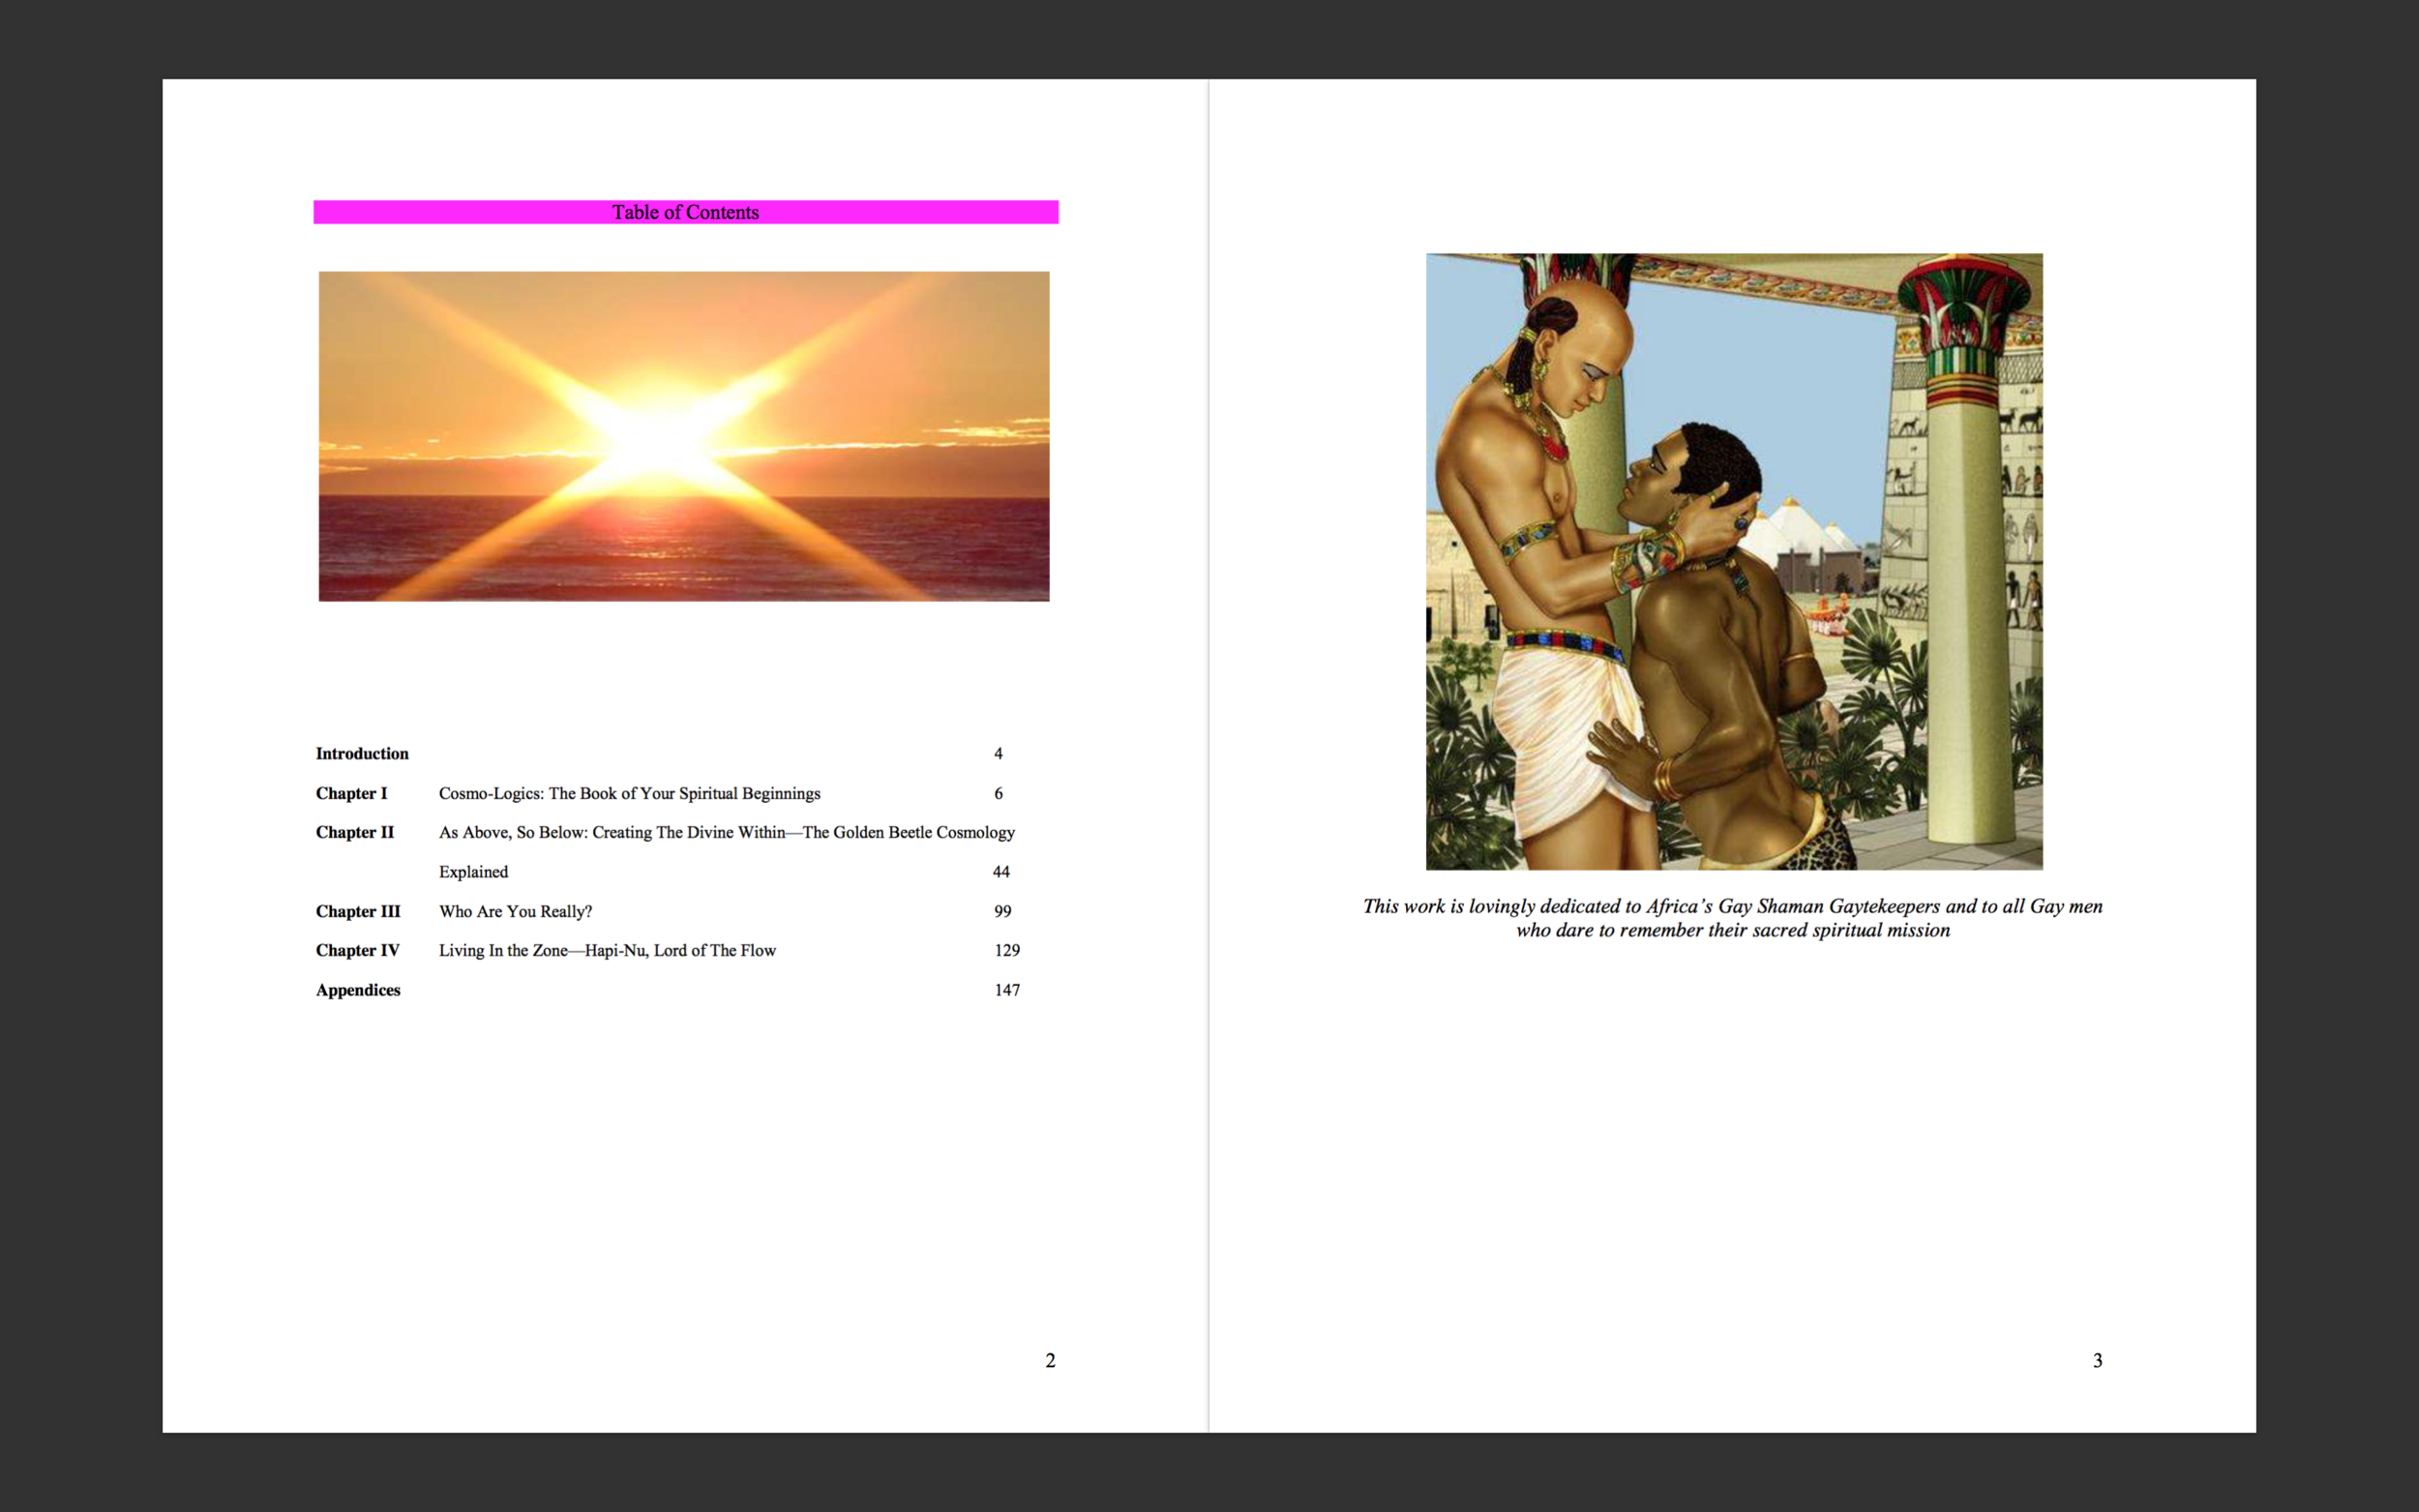The height and width of the screenshot is (1512, 2419).
Task: Click 'As Above, So Below' chapter title line
Action: pyautogui.click(x=727, y=832)
